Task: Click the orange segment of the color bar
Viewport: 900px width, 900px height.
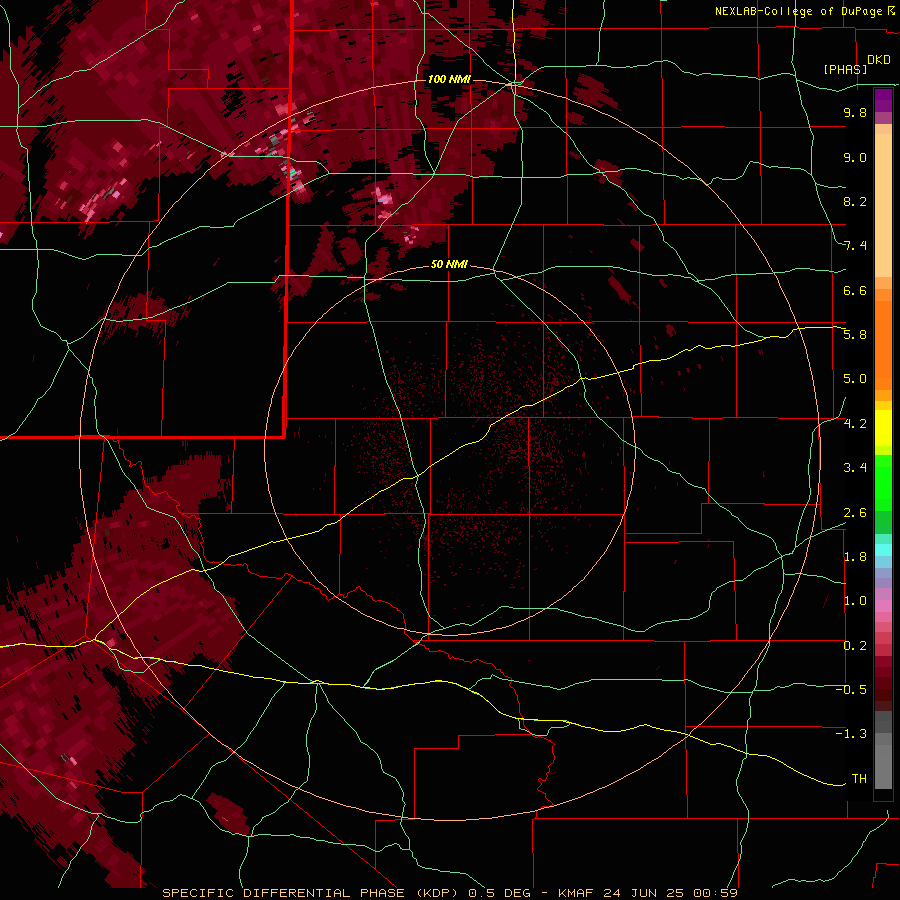Action: (x=883, y=344)
